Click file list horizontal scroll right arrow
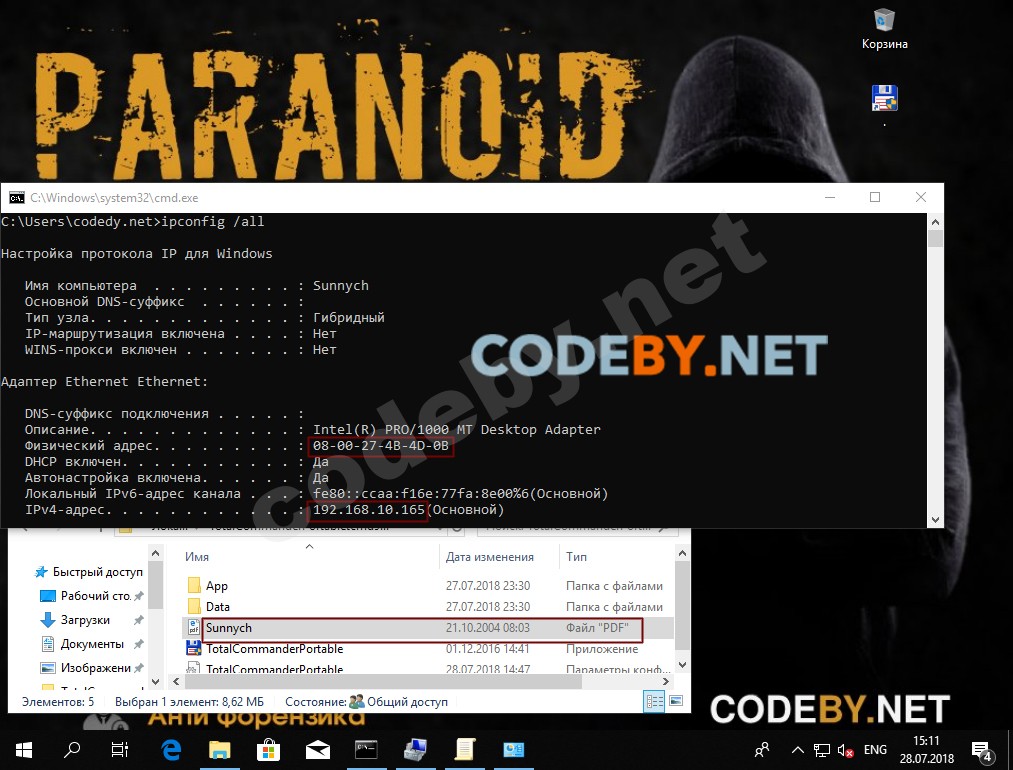1013x770 pixels. 666,682
